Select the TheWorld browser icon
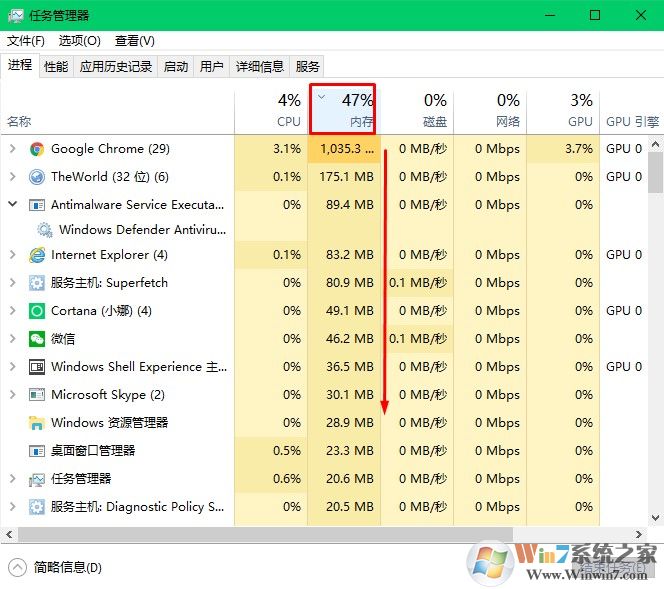The image size is (664, 589). click(x=37, y=177)
